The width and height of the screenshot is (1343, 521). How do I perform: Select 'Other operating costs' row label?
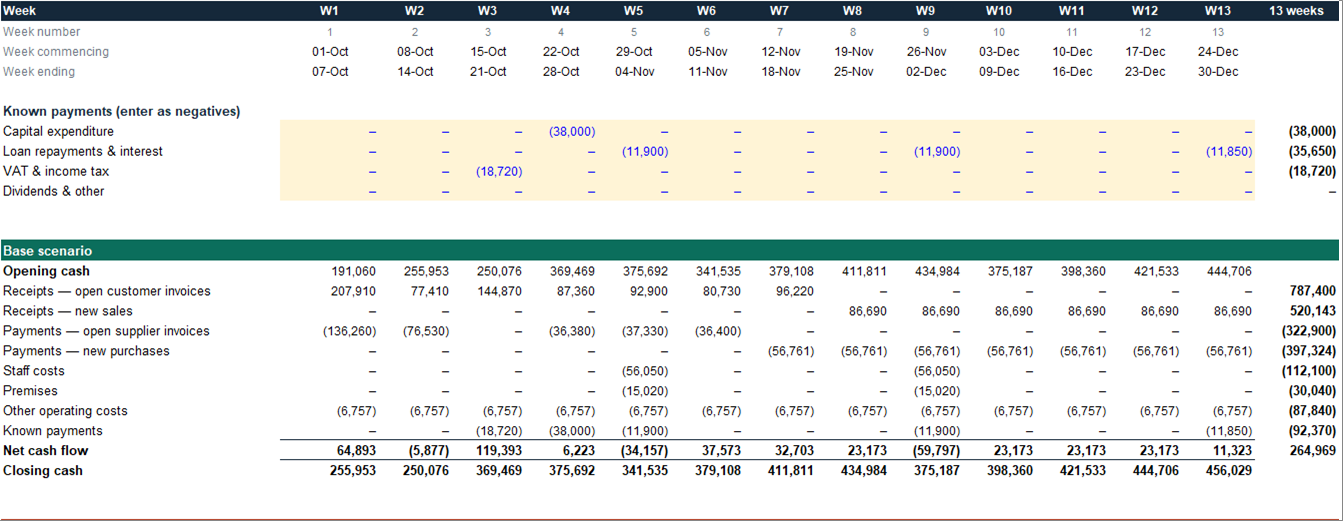pyautogui.click(x=65, y=411)
